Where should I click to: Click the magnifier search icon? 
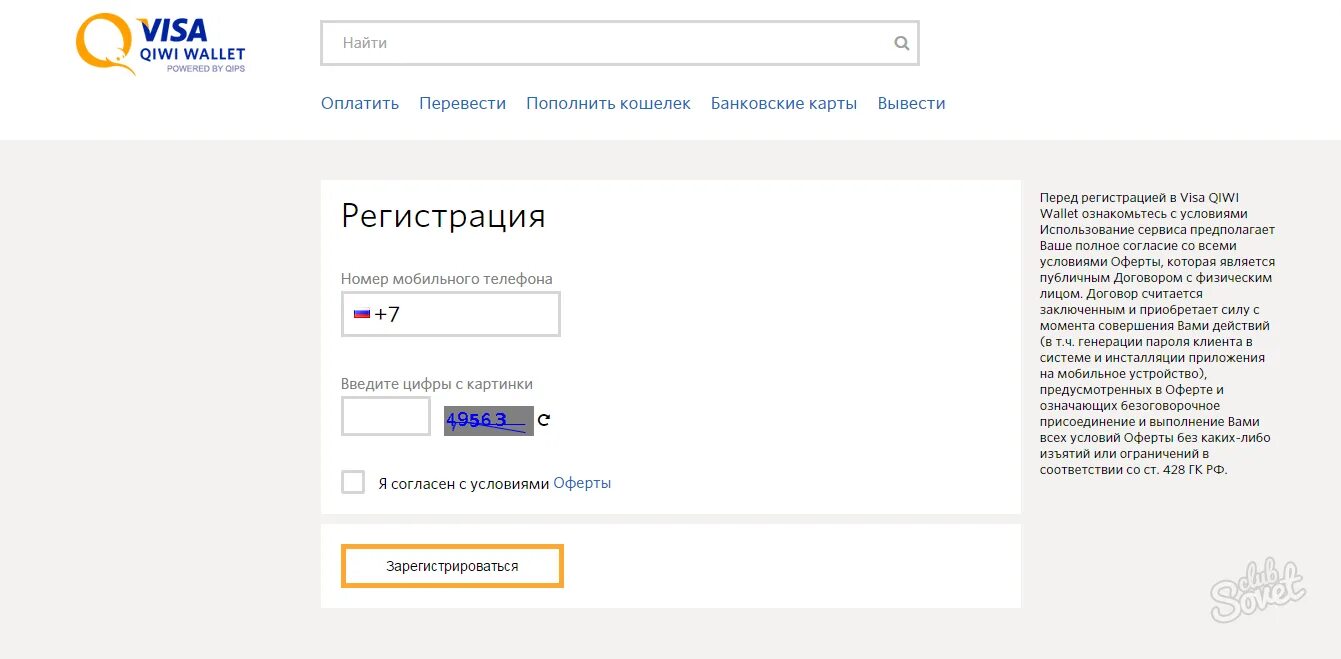pyautogui.click(x=902, y=43)
